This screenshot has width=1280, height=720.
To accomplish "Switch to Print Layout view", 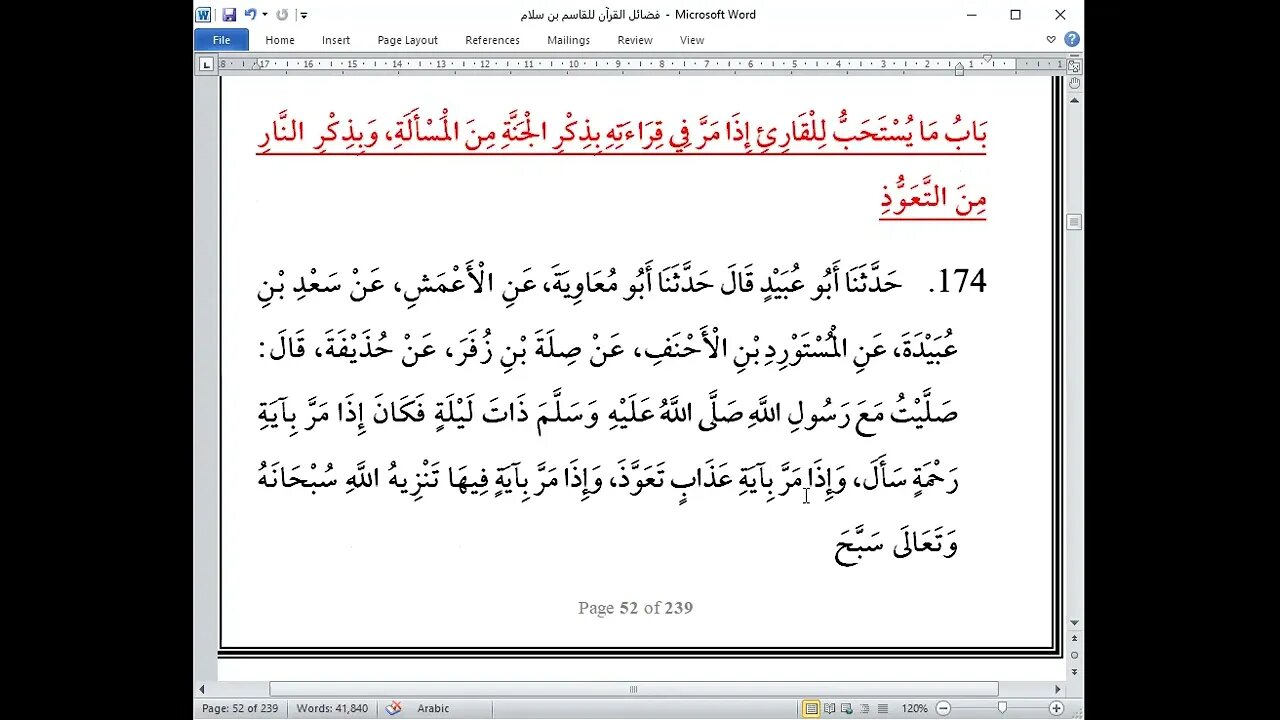I will click(x=812, y=708).
